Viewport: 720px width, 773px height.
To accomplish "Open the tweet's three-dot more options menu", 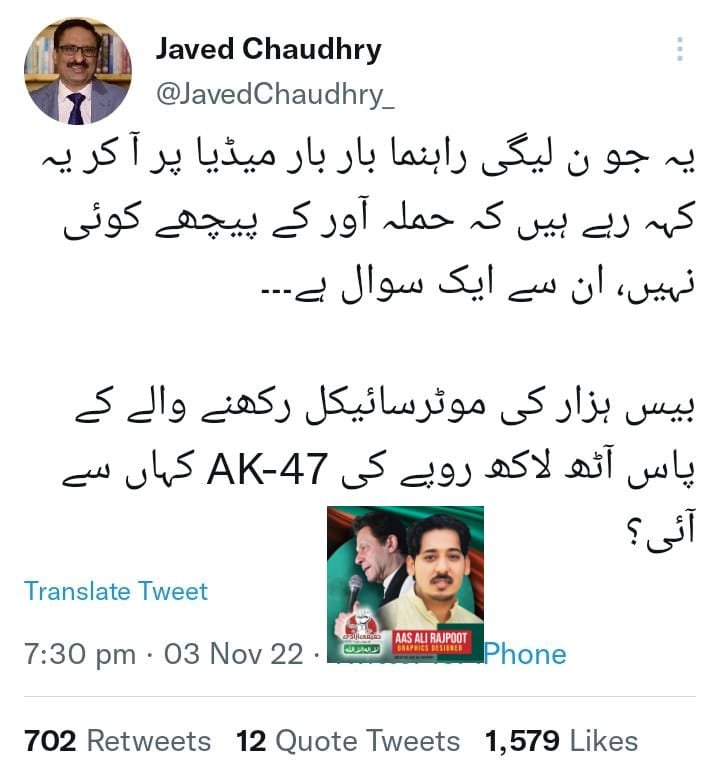I will 680,49.
